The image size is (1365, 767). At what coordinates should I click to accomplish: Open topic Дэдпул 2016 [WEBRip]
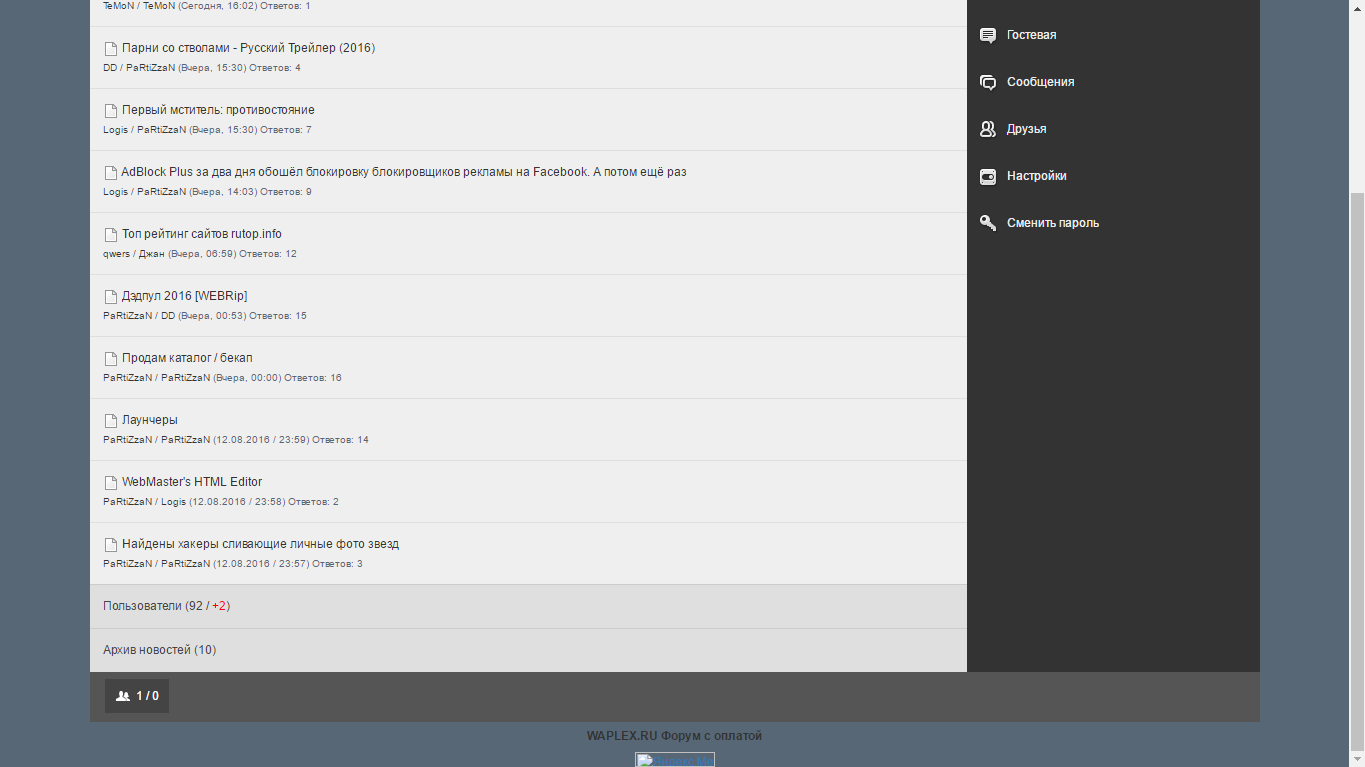tap(184, 296)
